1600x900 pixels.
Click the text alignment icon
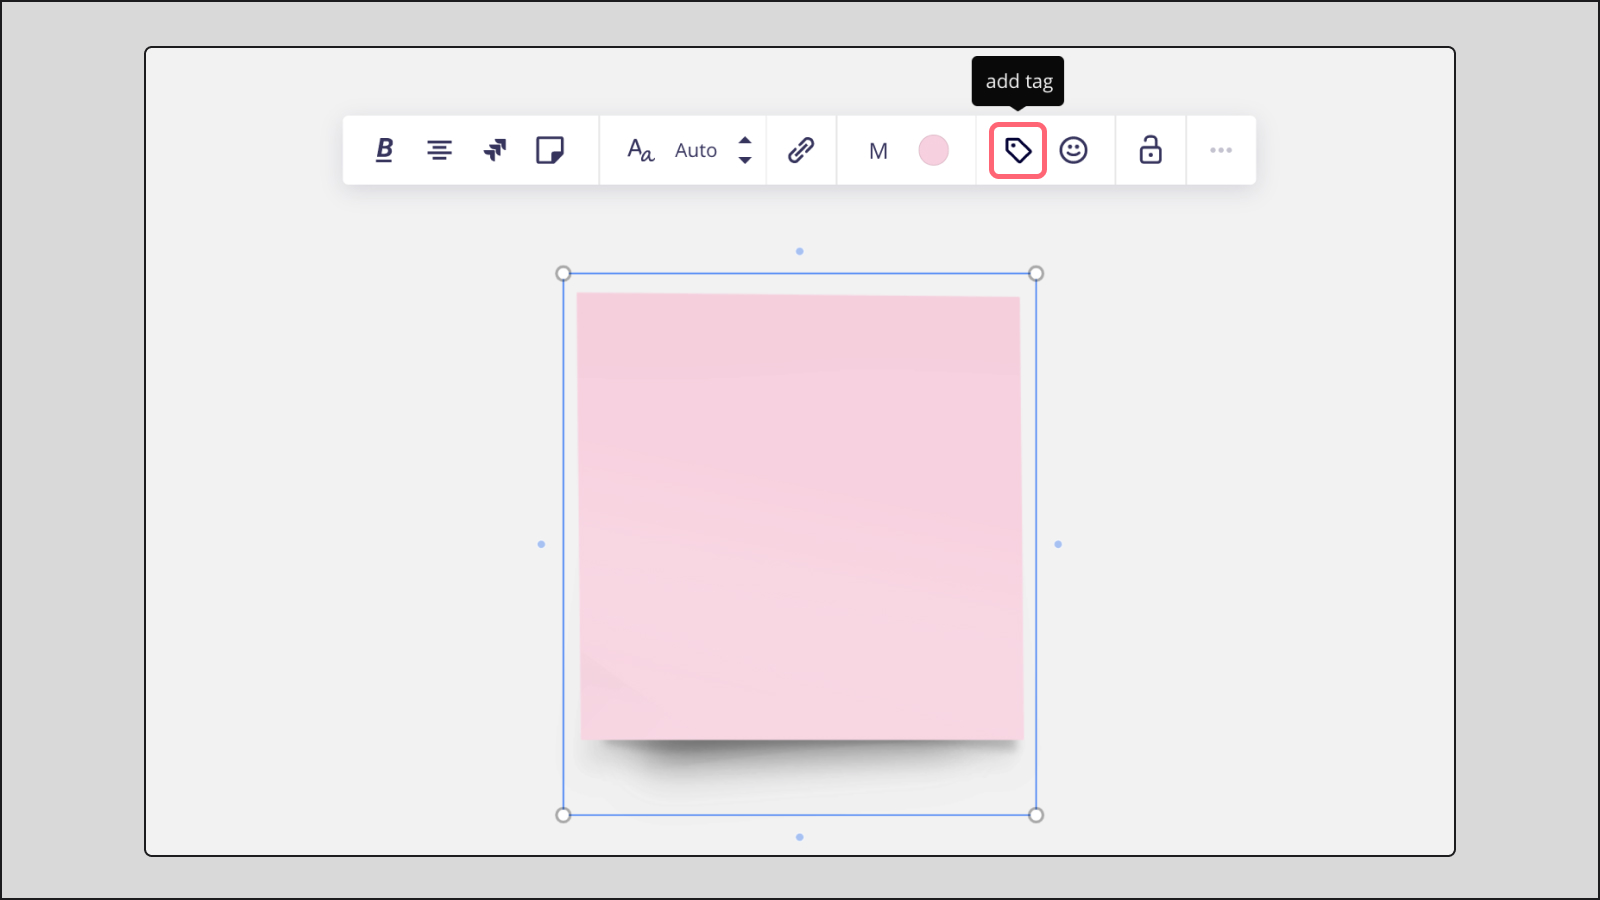coord(439,150)
